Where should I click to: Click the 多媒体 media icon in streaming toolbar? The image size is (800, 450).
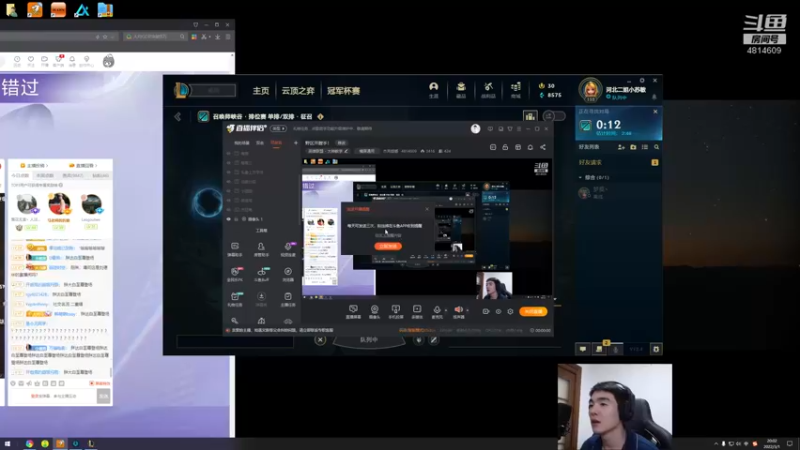(417, 311)
